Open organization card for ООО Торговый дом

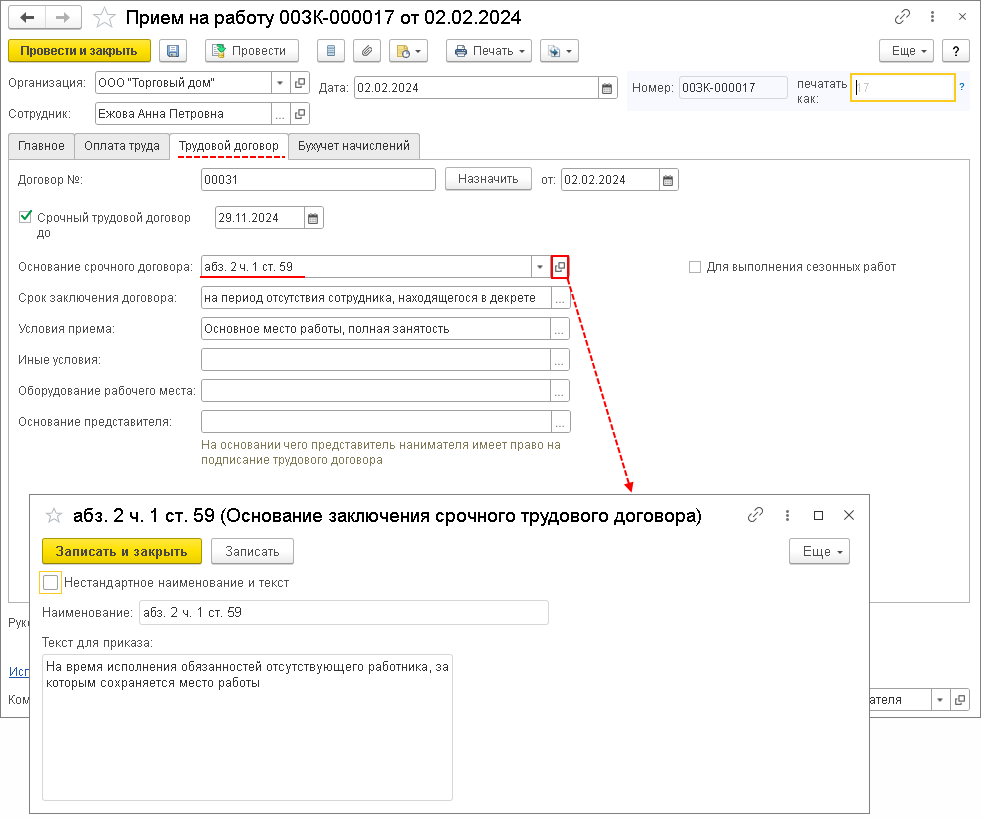pyautogui.click(x=300, y=83)
